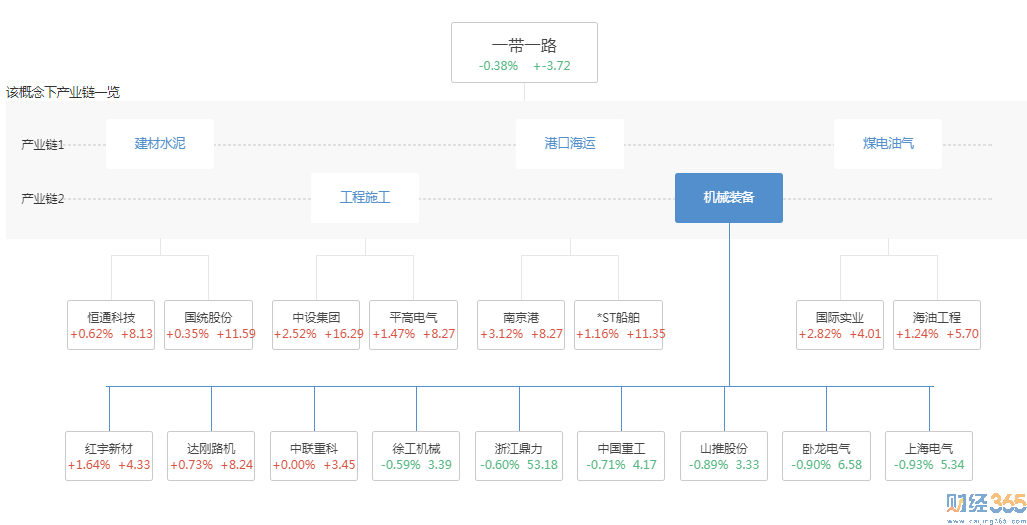This screenshot has height=525, width=1027.
Task: Click the -0.38% change under 一带一路
Action: click(498, 65)
